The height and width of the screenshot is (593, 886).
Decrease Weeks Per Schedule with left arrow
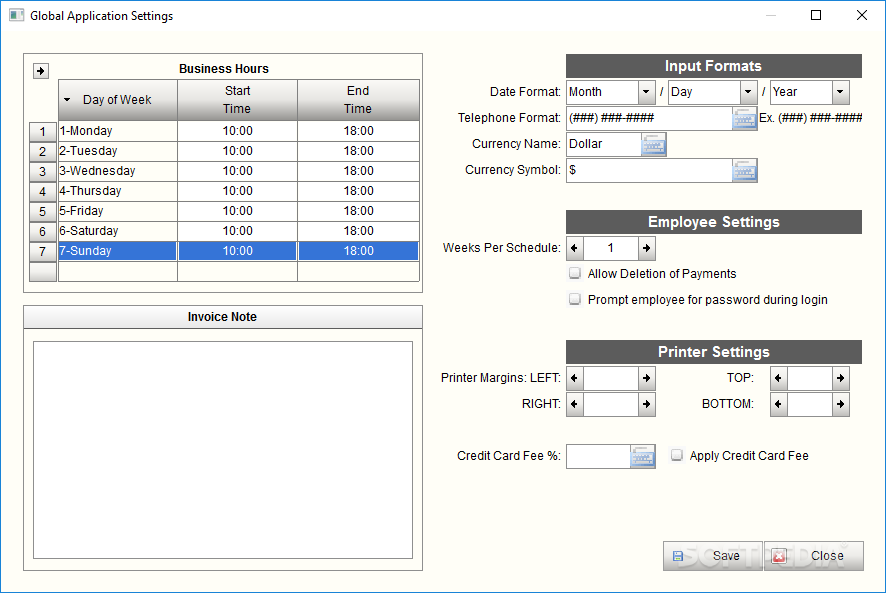[x=575, y=248]
